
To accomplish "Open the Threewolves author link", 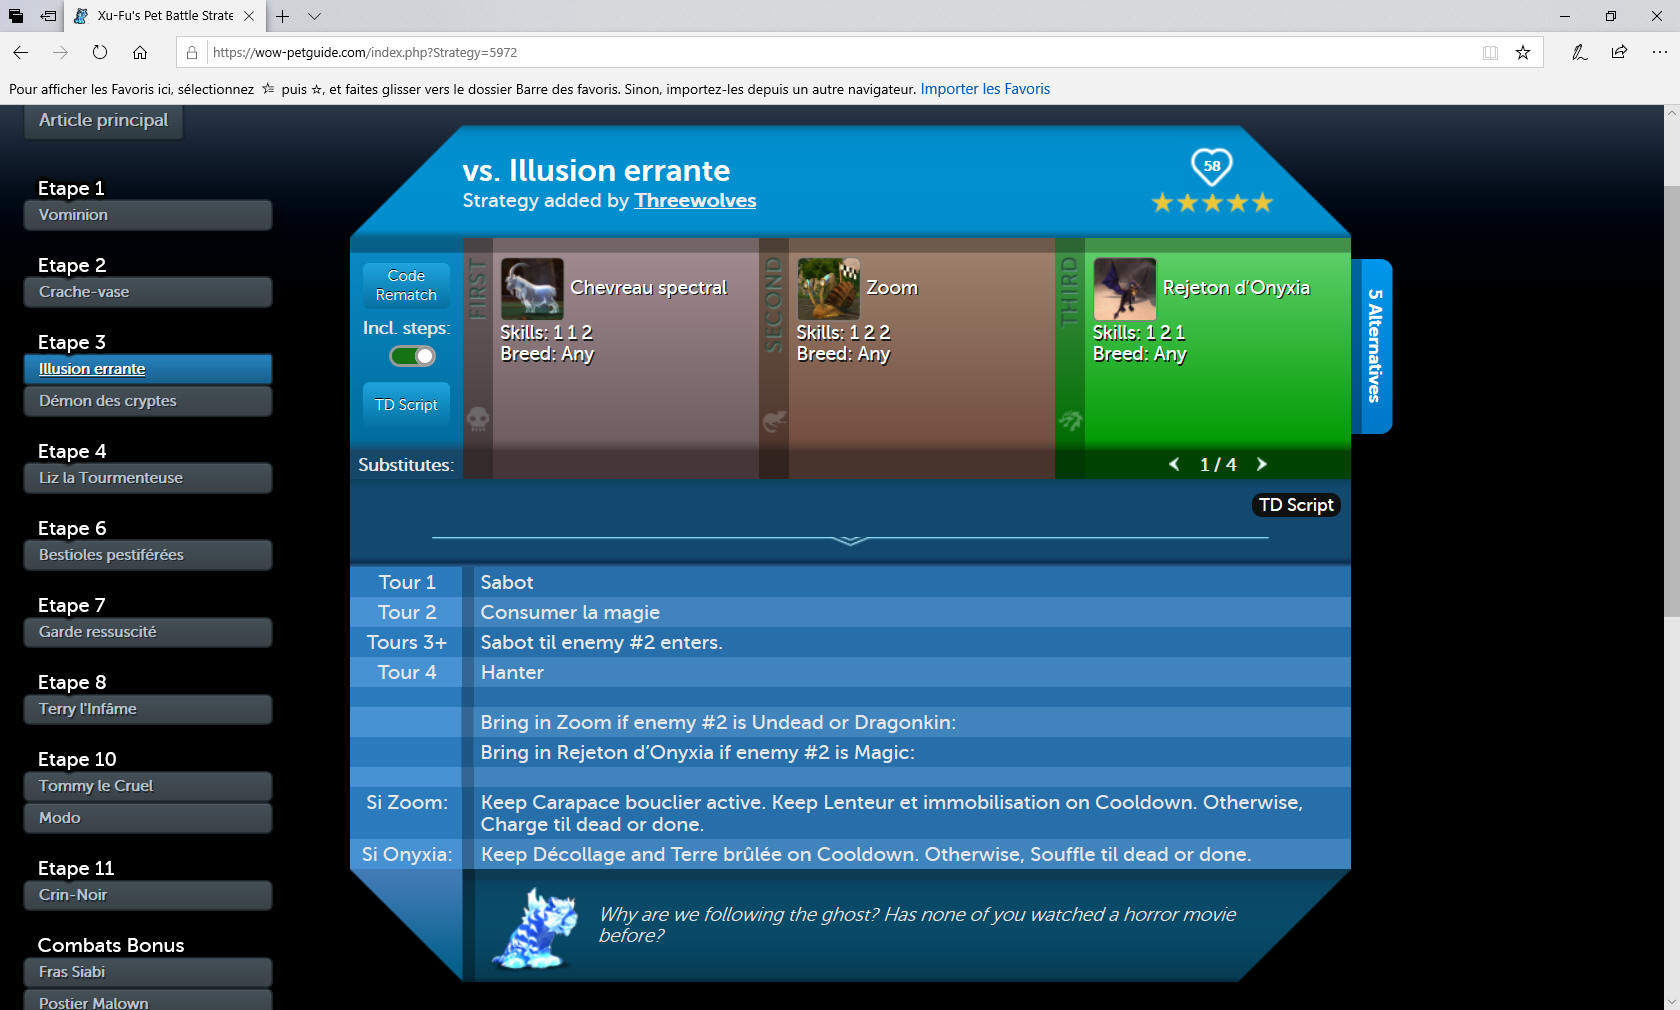I will [x=695, y=201].
